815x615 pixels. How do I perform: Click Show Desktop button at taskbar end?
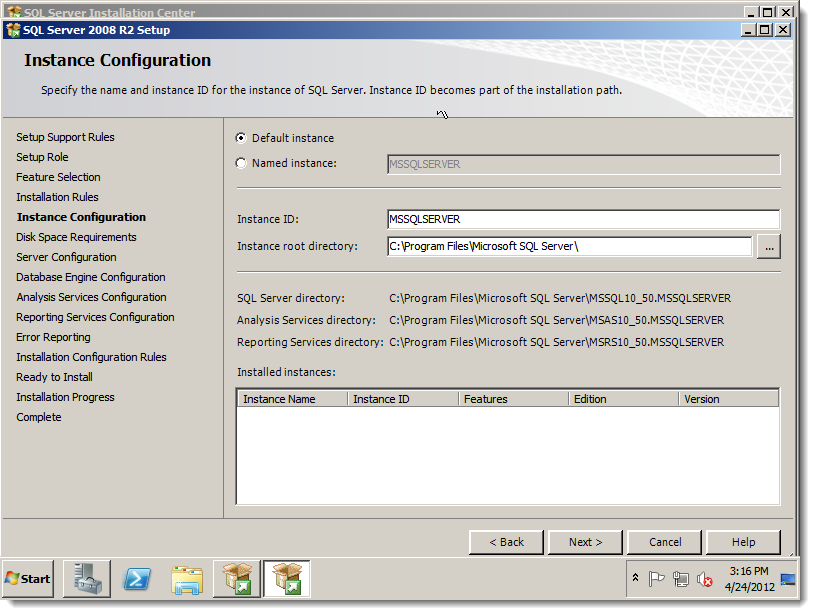click(x=788, y=579)
